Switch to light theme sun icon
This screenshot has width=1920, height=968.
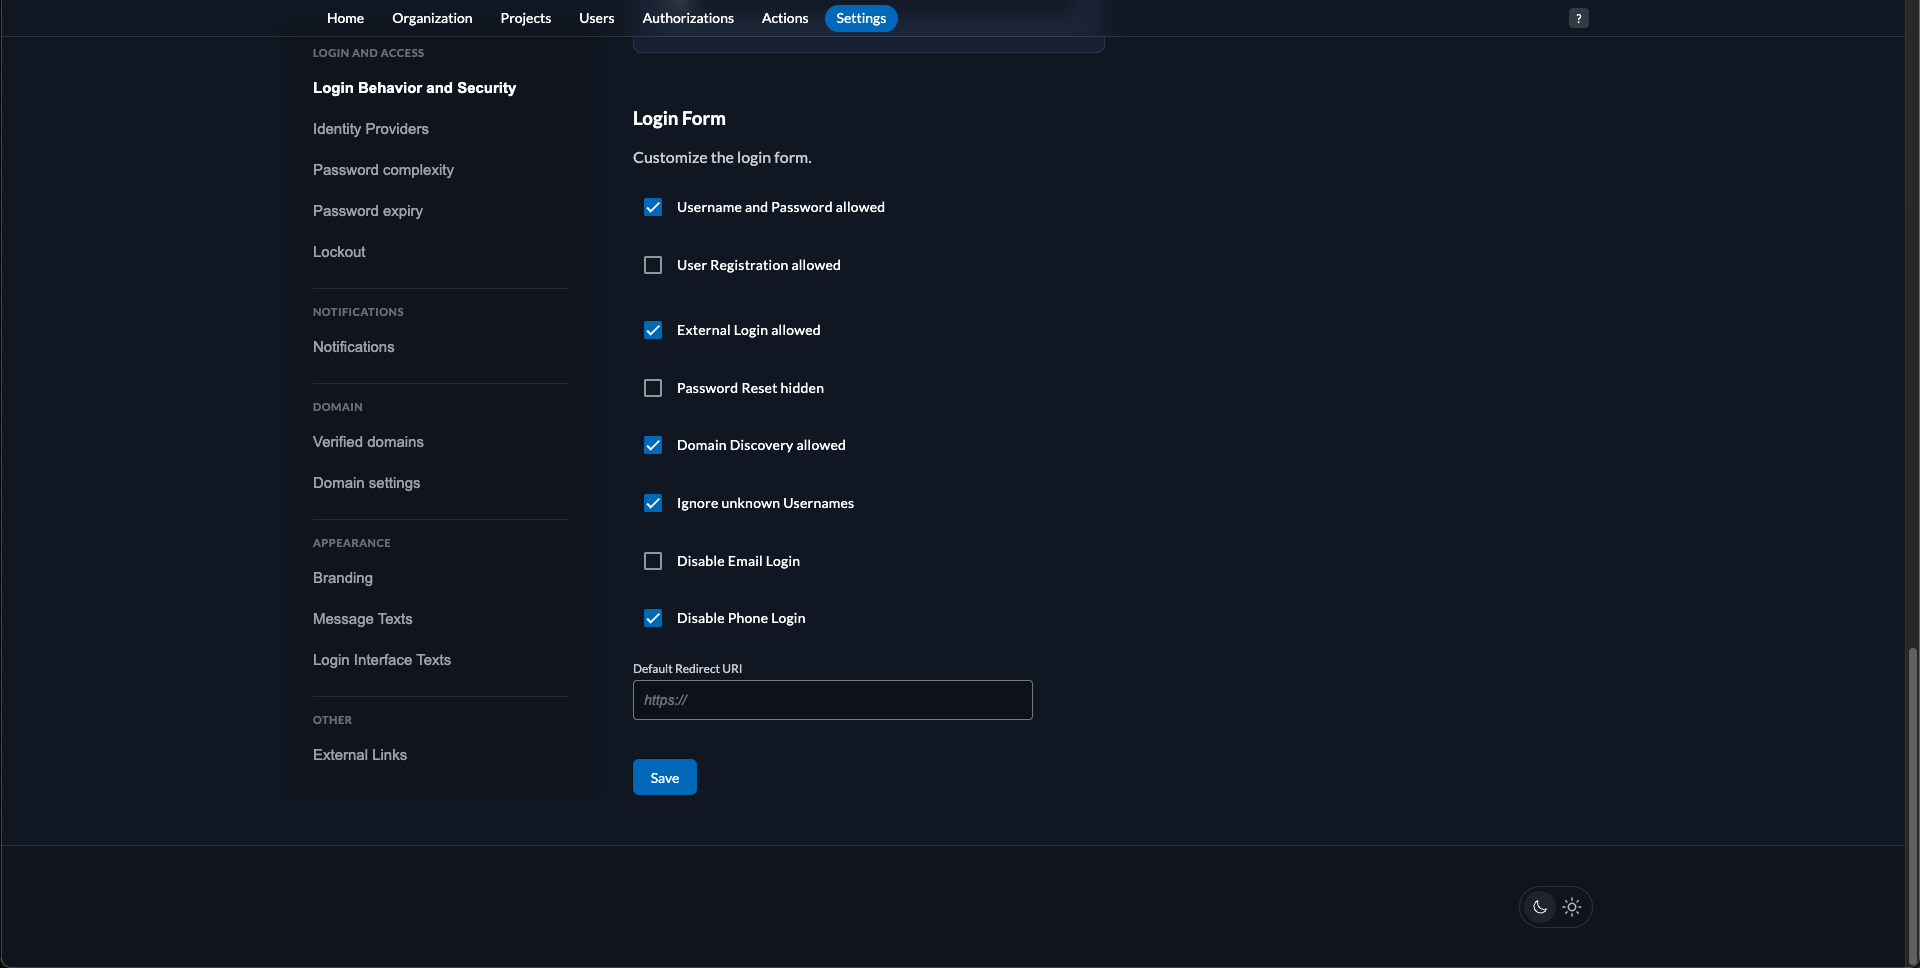pos(1572,907)
